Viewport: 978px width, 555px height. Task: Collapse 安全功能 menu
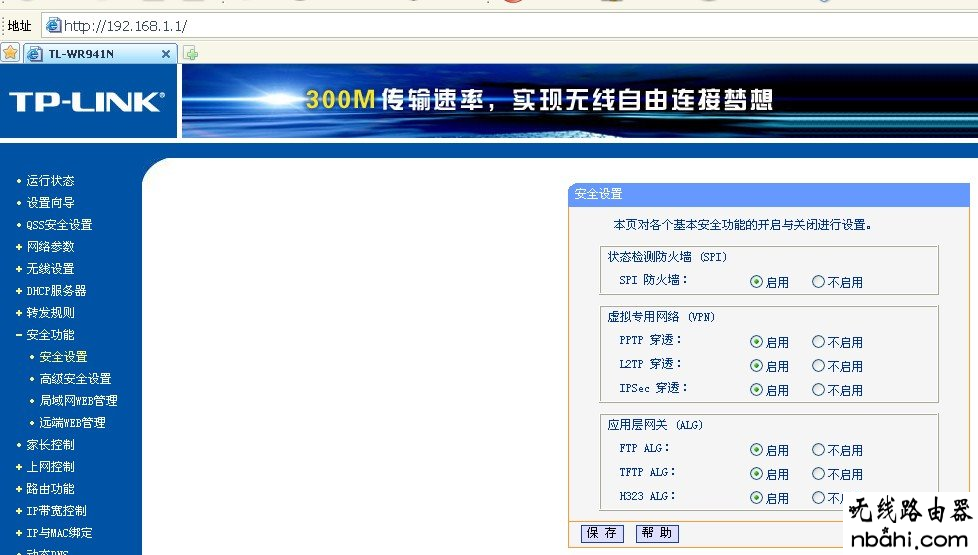pyautogui.click(x=50, y=335)
